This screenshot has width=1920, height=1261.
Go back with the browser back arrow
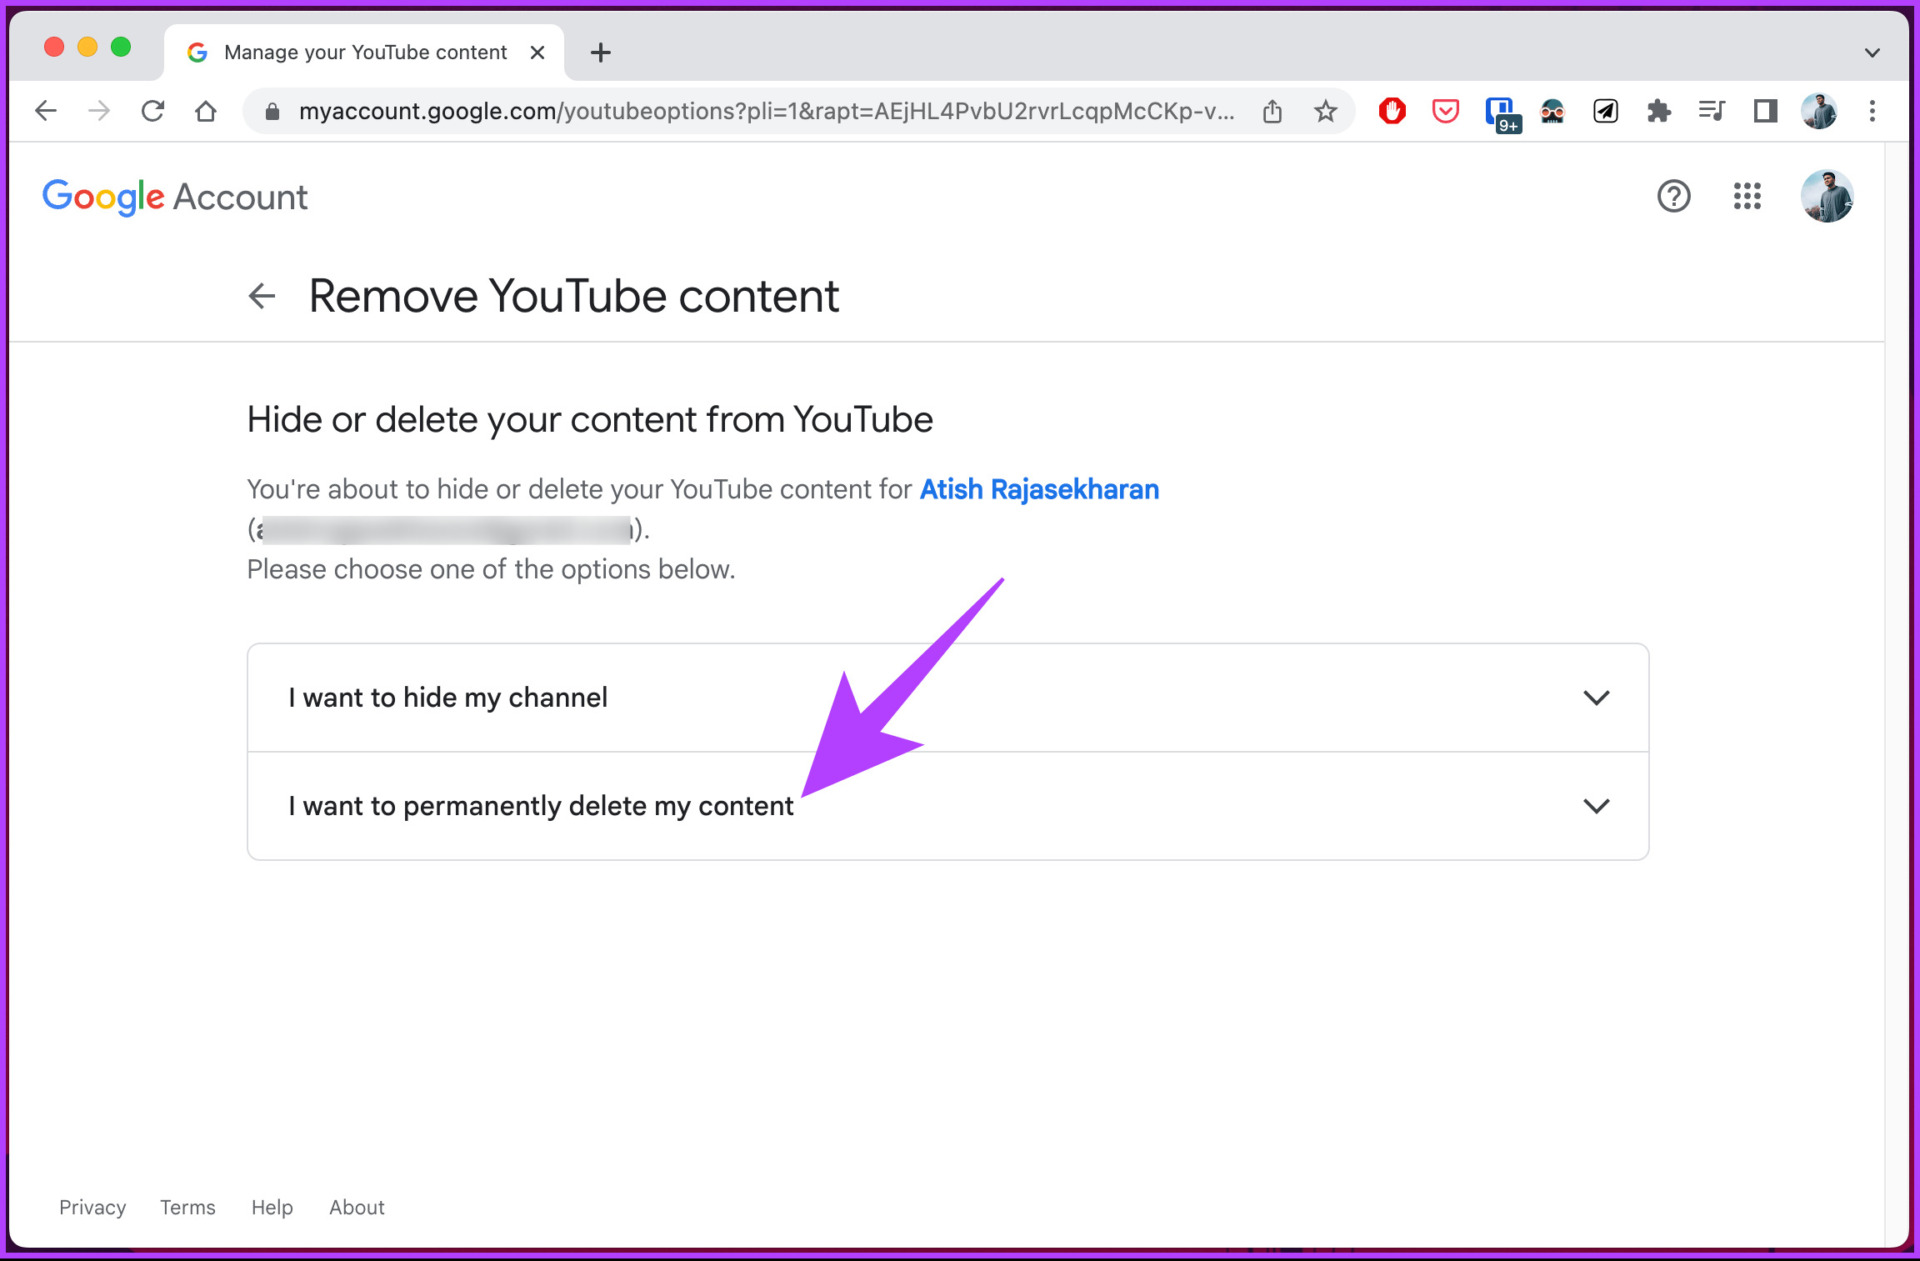[46, 111]
